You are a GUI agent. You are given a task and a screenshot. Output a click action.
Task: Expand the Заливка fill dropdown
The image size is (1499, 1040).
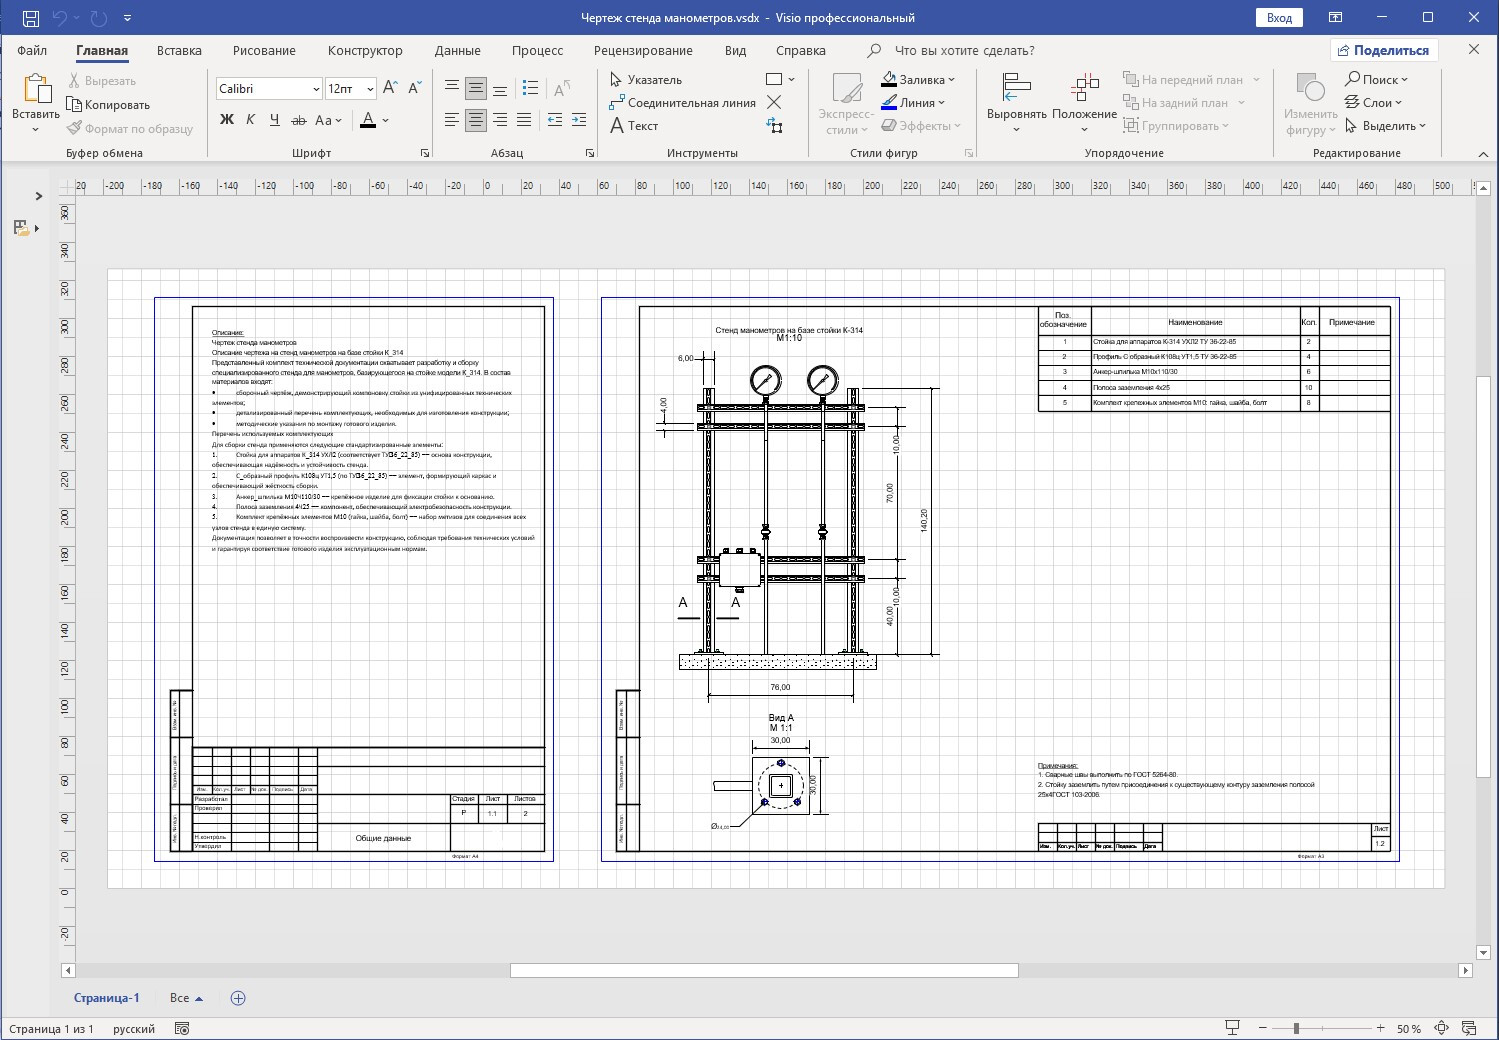click(951, 80)
